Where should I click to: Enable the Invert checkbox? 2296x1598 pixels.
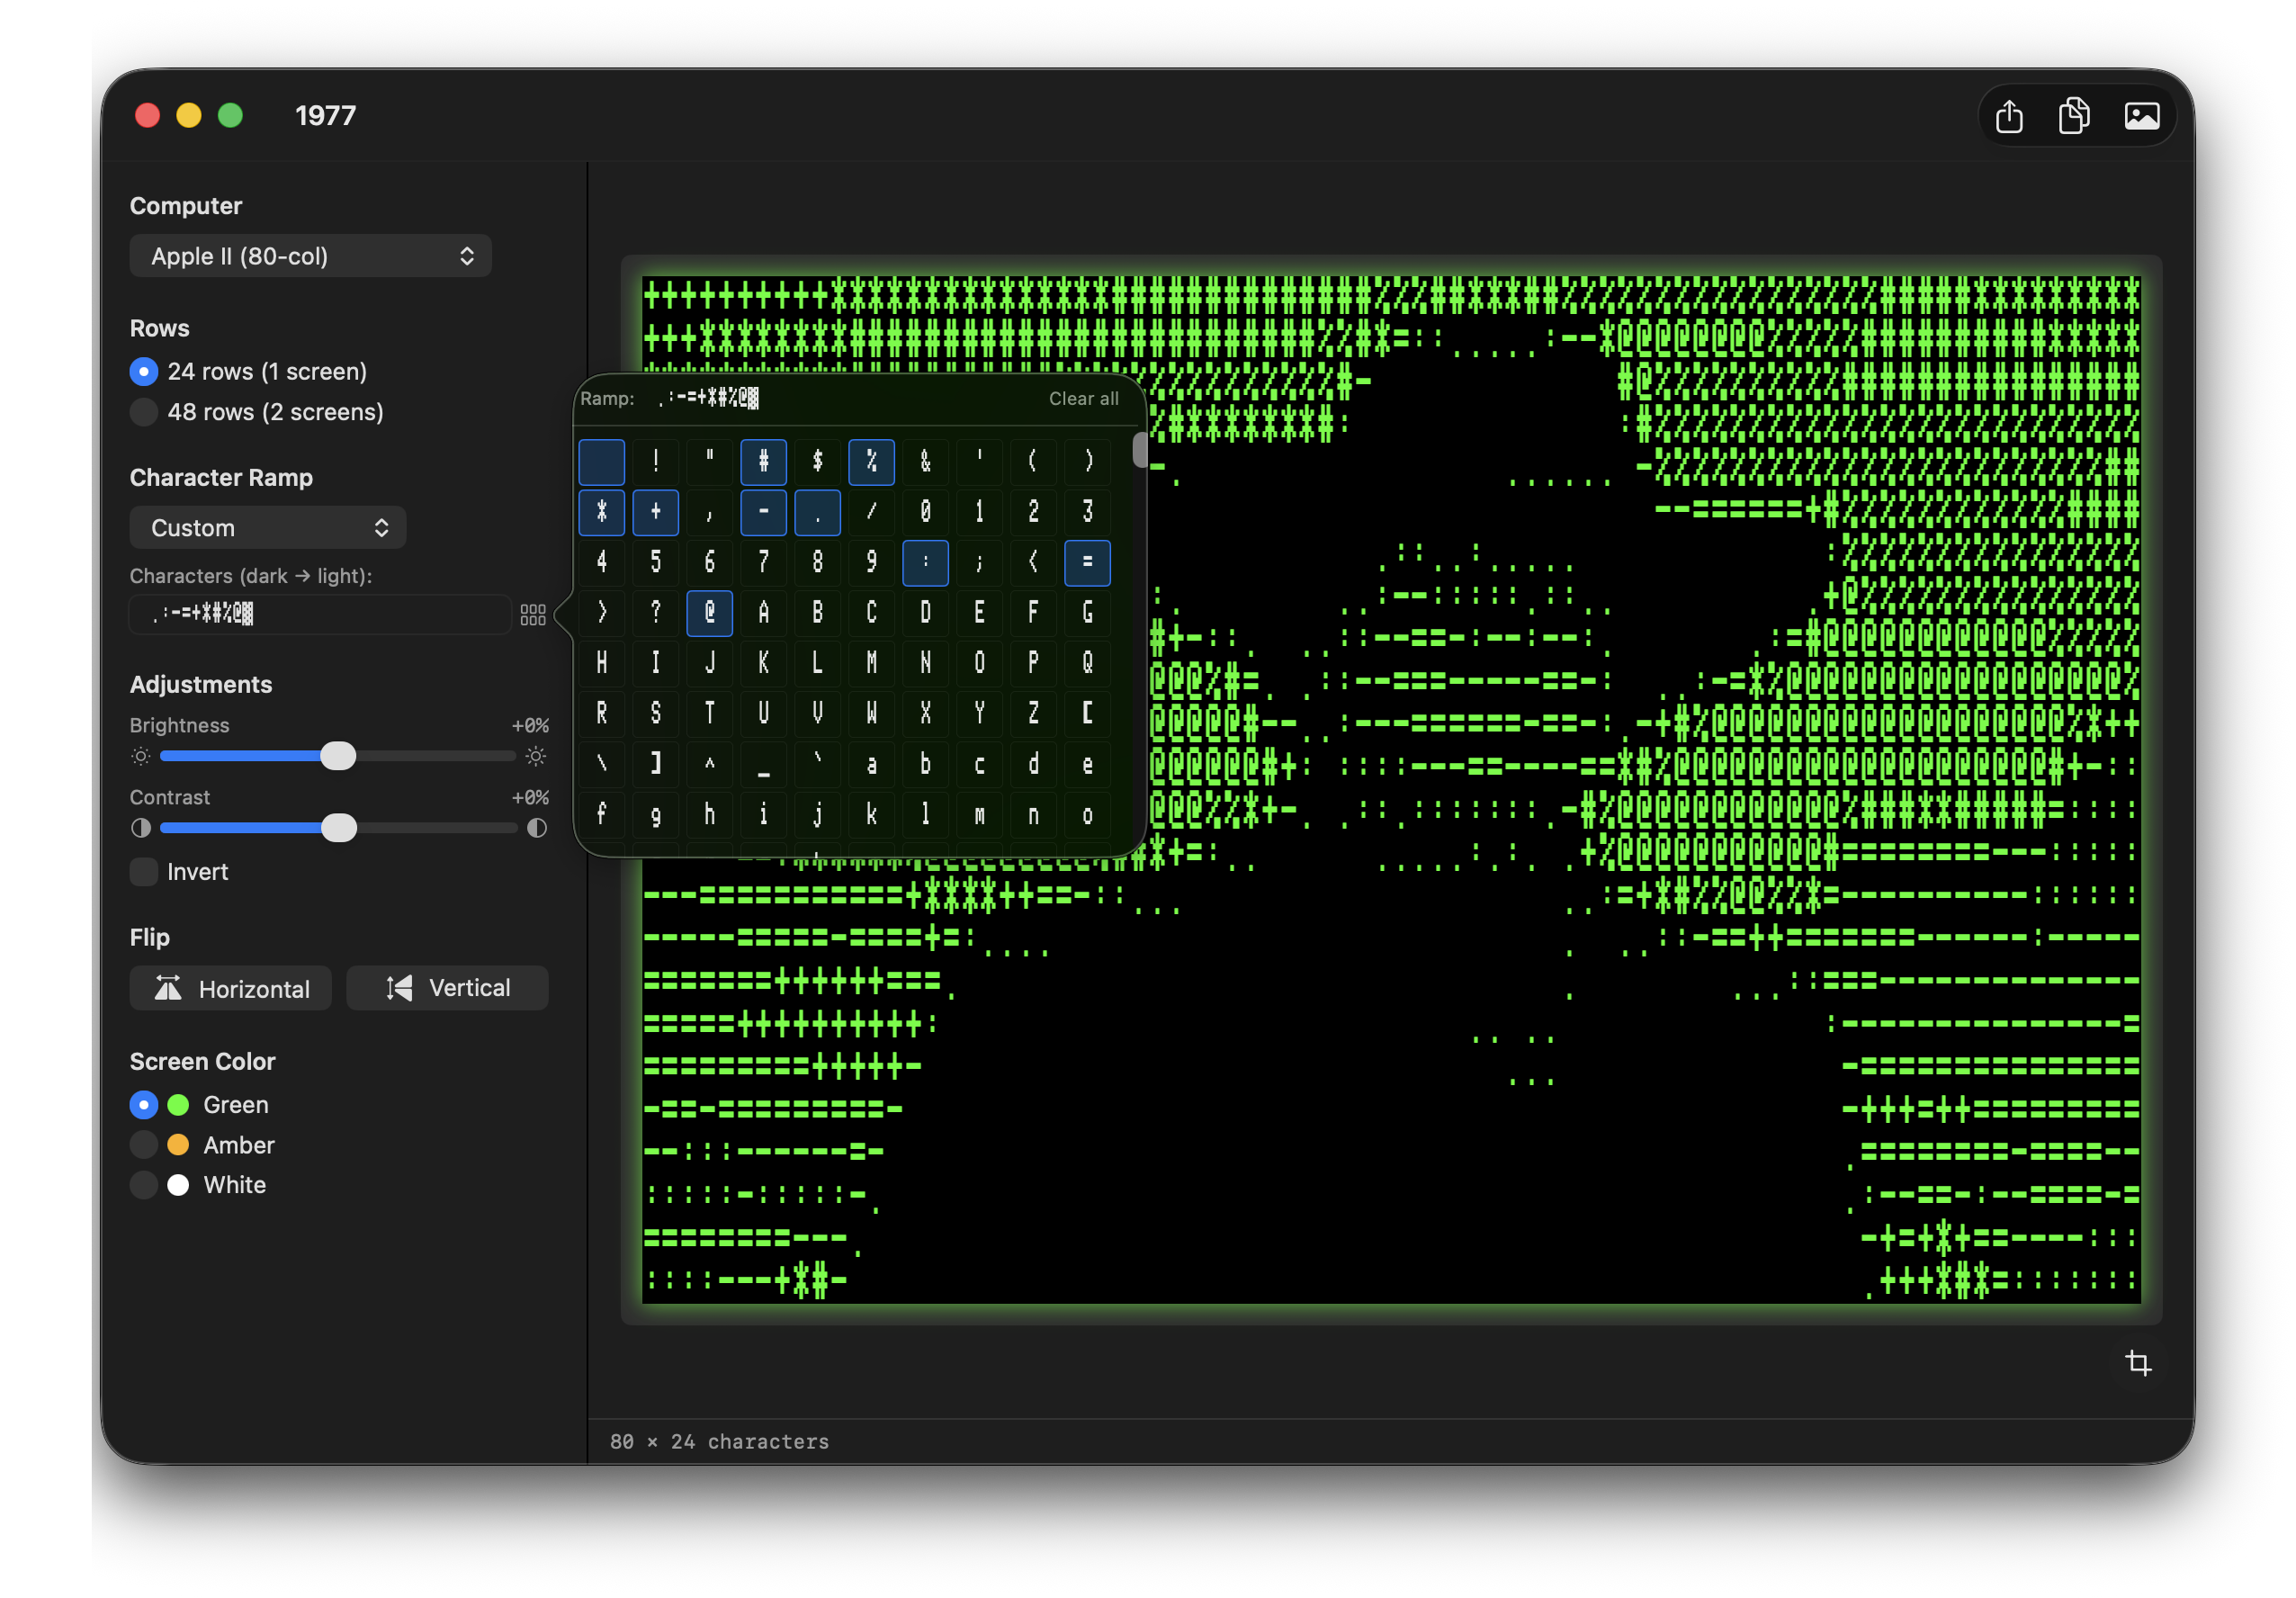pos(144,872)
